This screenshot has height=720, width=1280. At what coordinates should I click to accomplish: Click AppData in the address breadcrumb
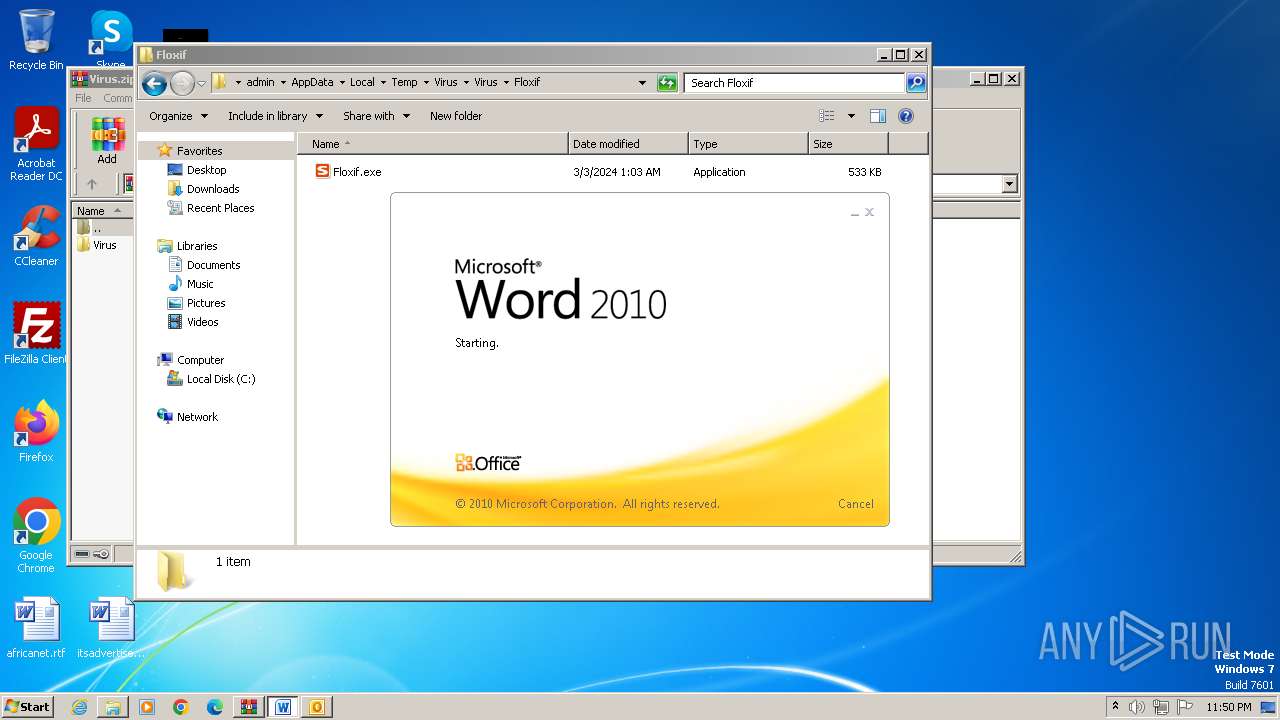(312, 82)
